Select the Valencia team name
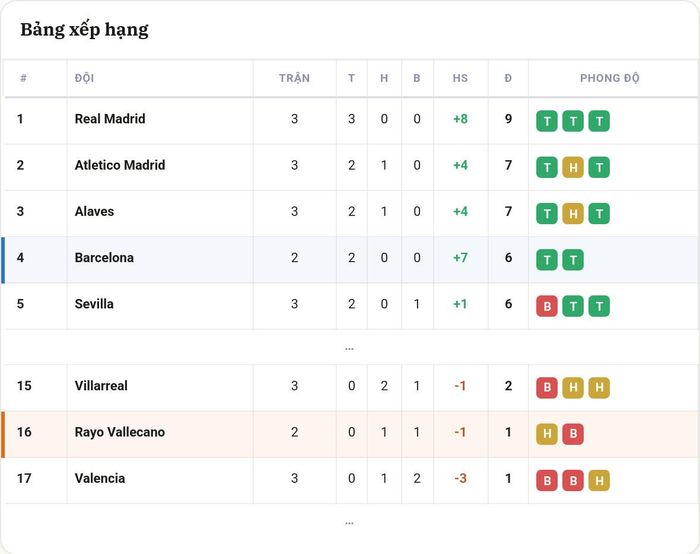 click(100, 478)
